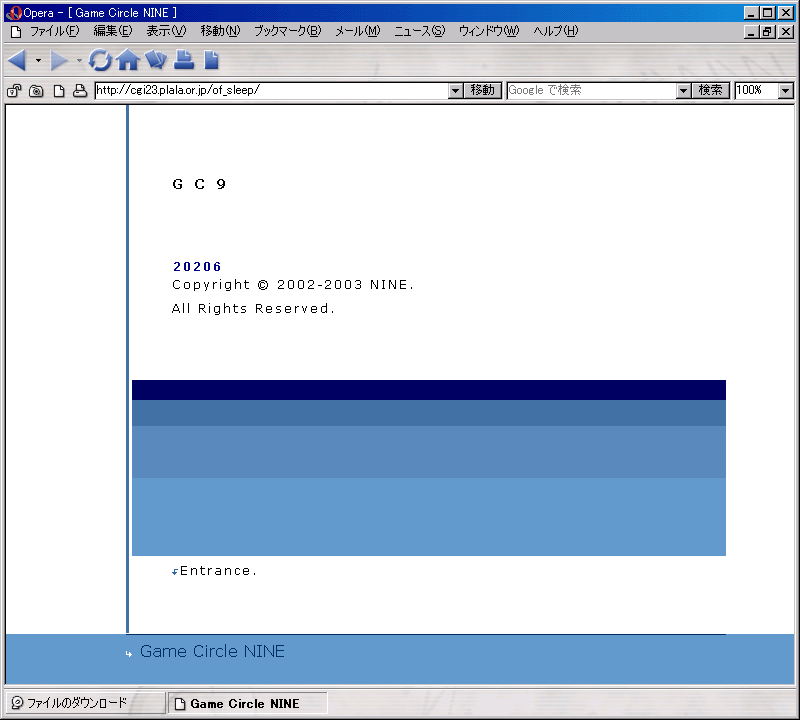The image size is (800, 720).
Task: Toggle document mode page icon
Action: point(59,91)
